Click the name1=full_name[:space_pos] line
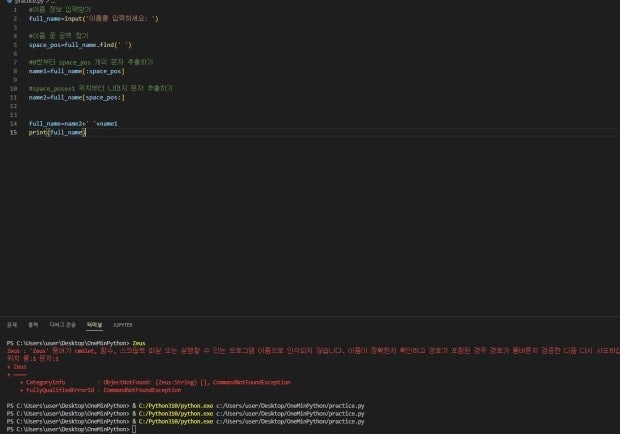 click(x=77, y=71)
